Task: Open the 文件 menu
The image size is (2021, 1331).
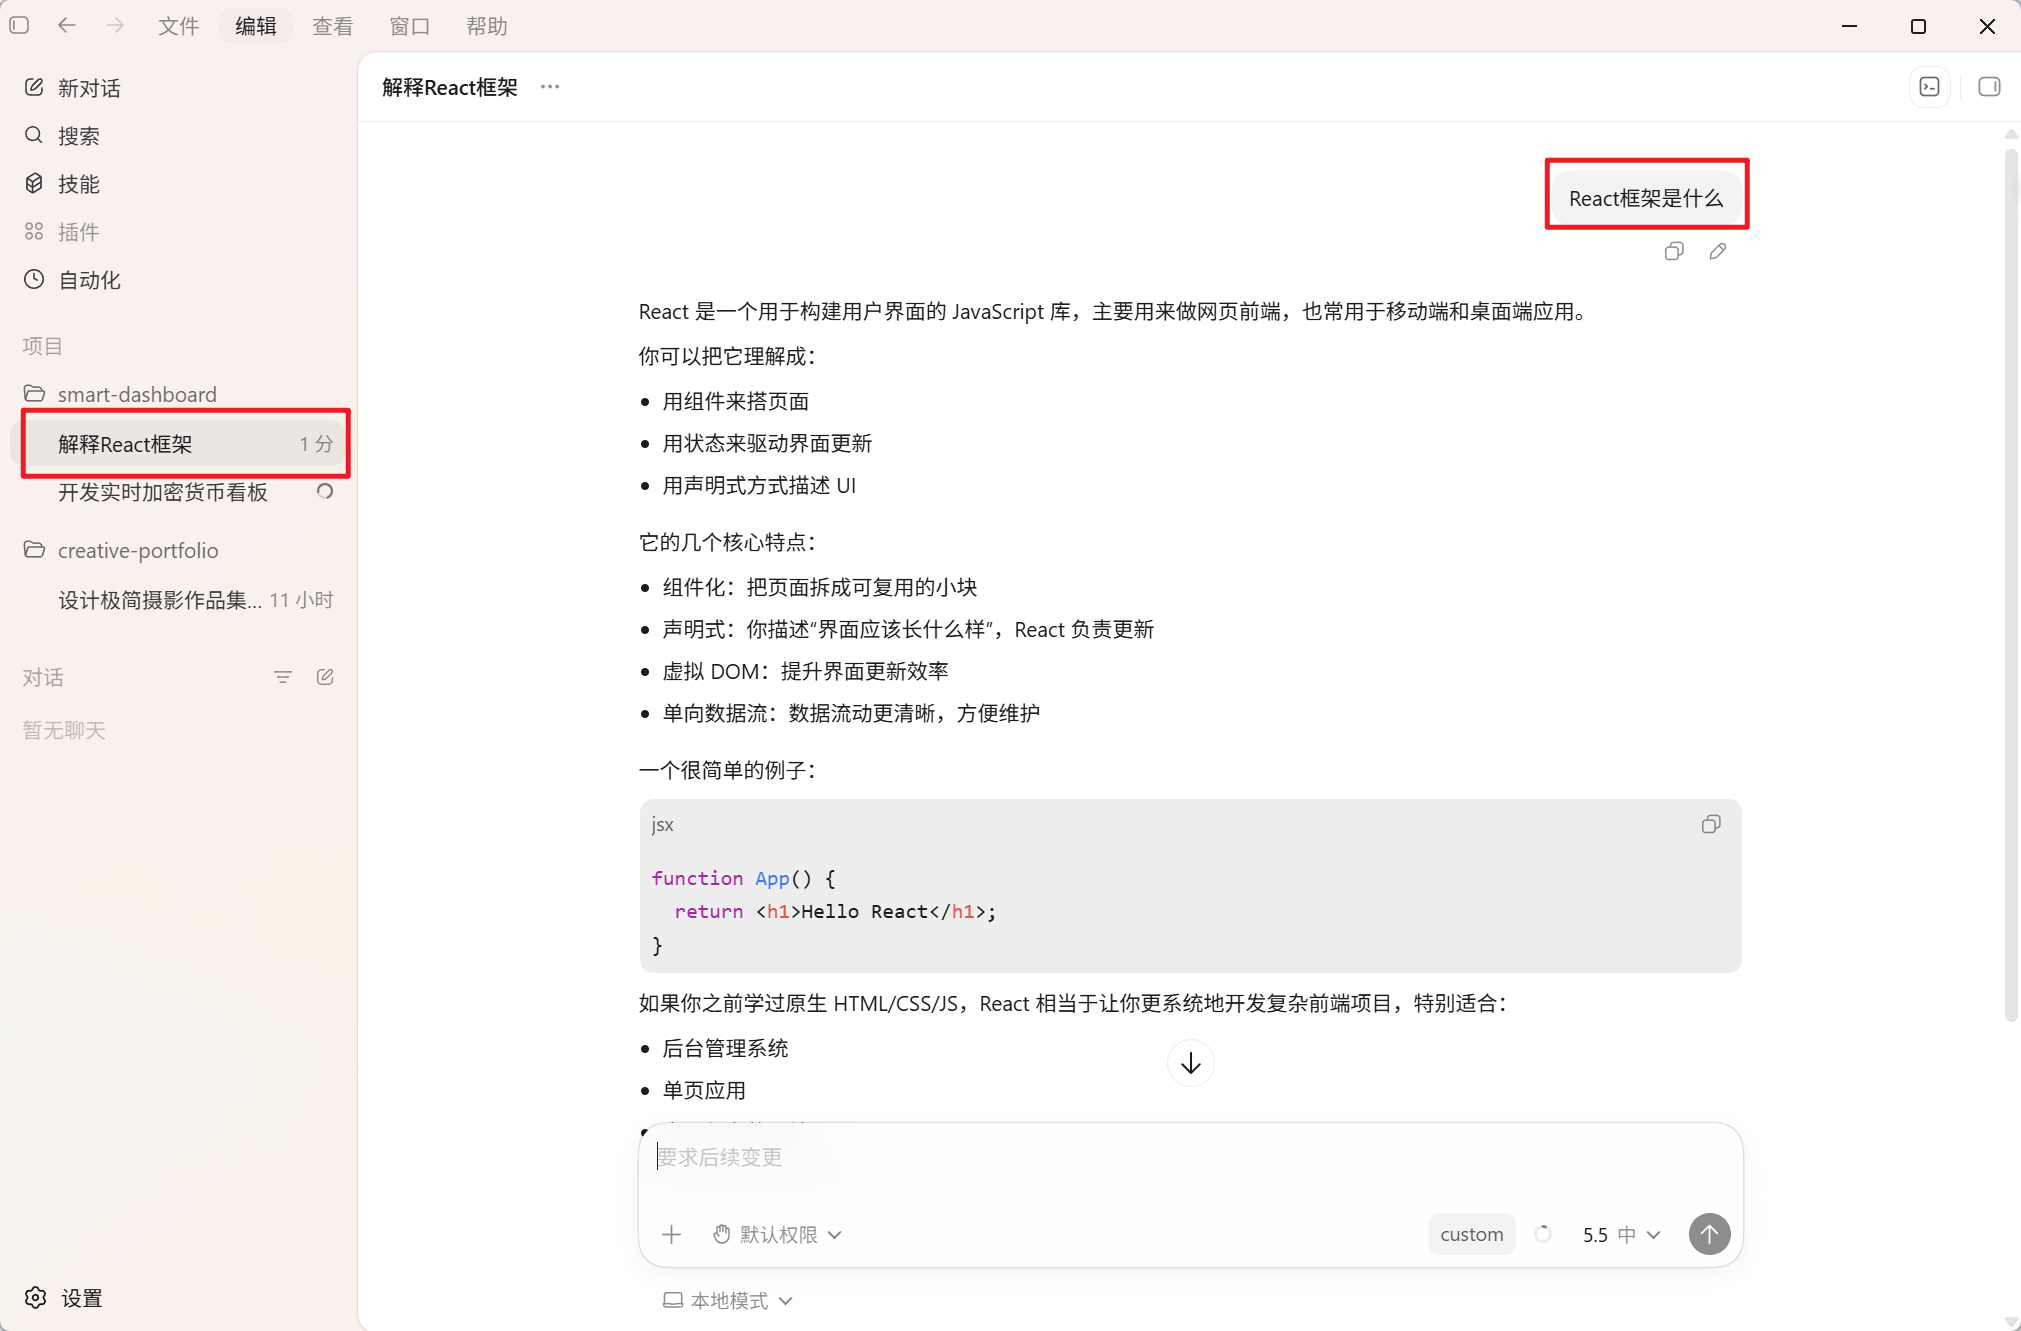Action: coord(178,26)
